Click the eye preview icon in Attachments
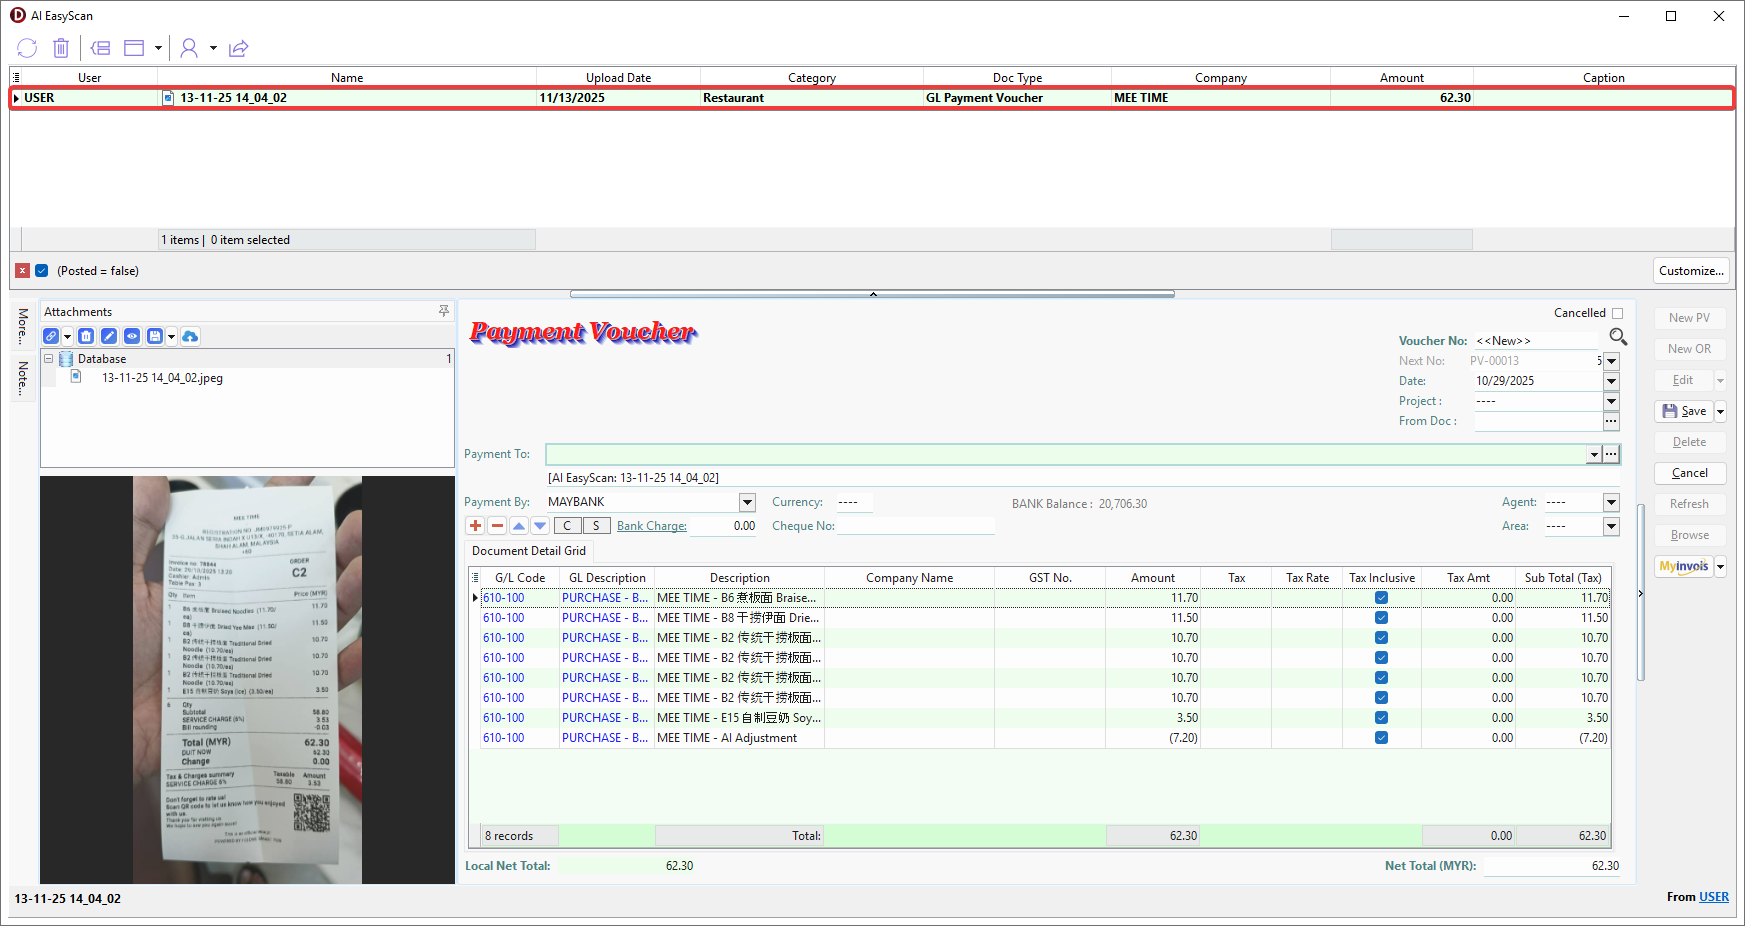The width and height of the screenshot is (1745, 926). pyautogui.click(x=132, y=337)
